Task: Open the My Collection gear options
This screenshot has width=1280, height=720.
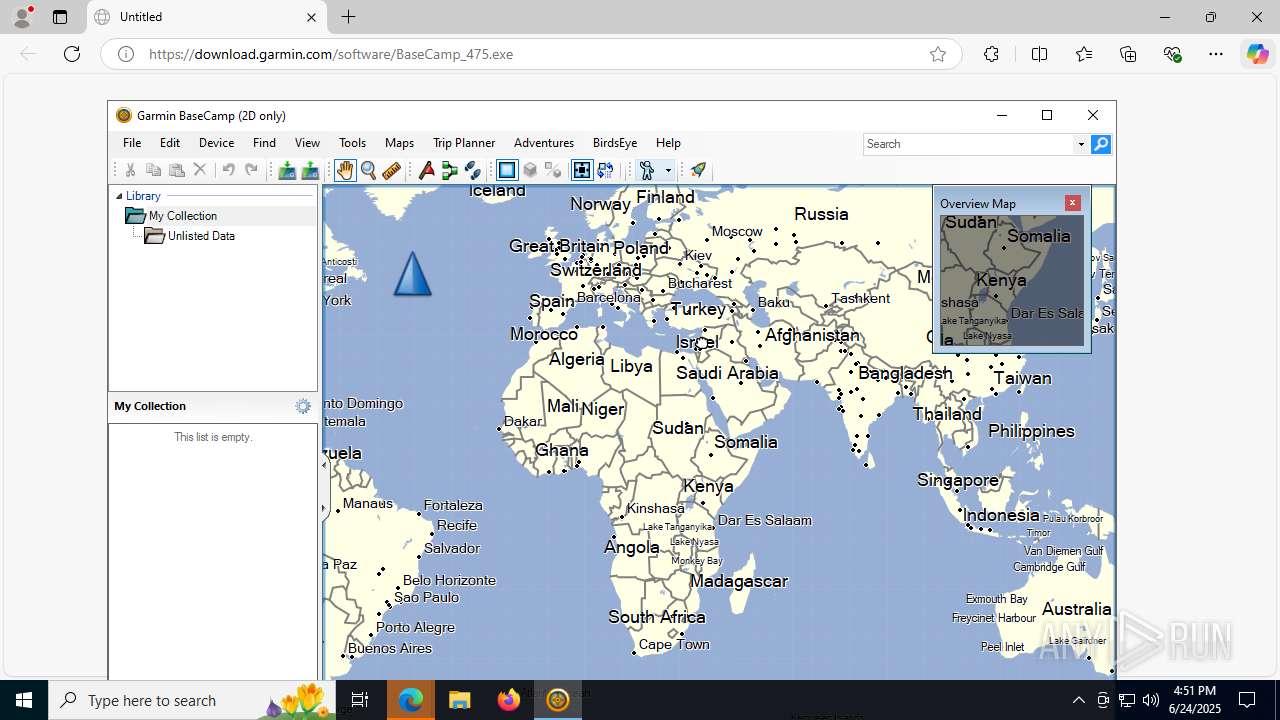Action: (x=303, y=406)
